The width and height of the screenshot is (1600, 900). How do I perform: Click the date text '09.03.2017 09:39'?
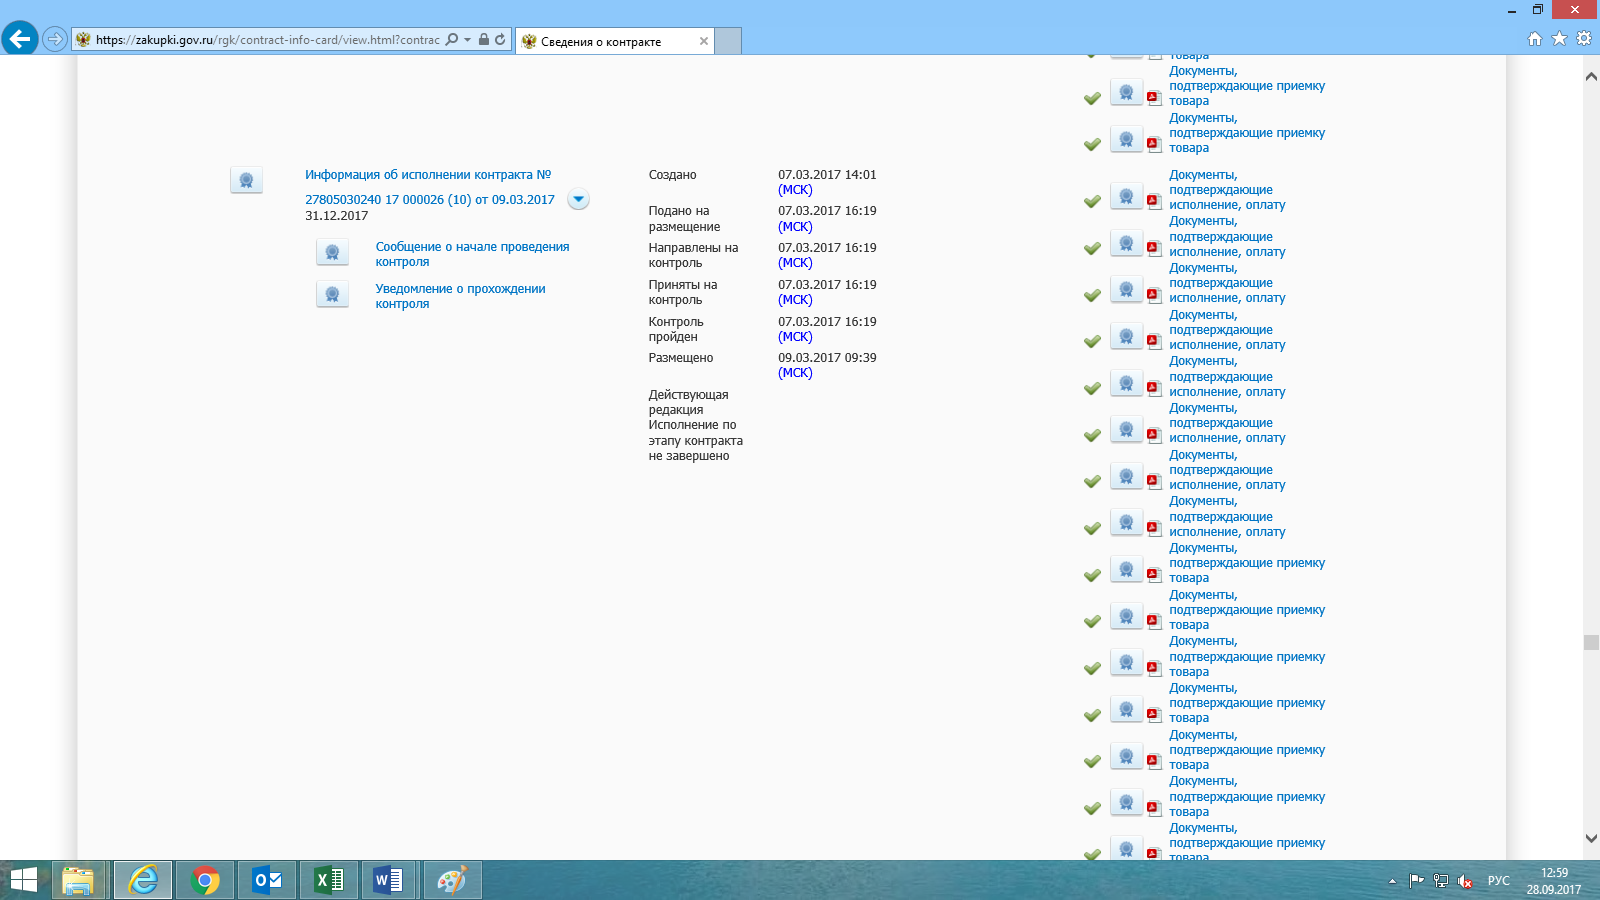[x=827, y=358]
